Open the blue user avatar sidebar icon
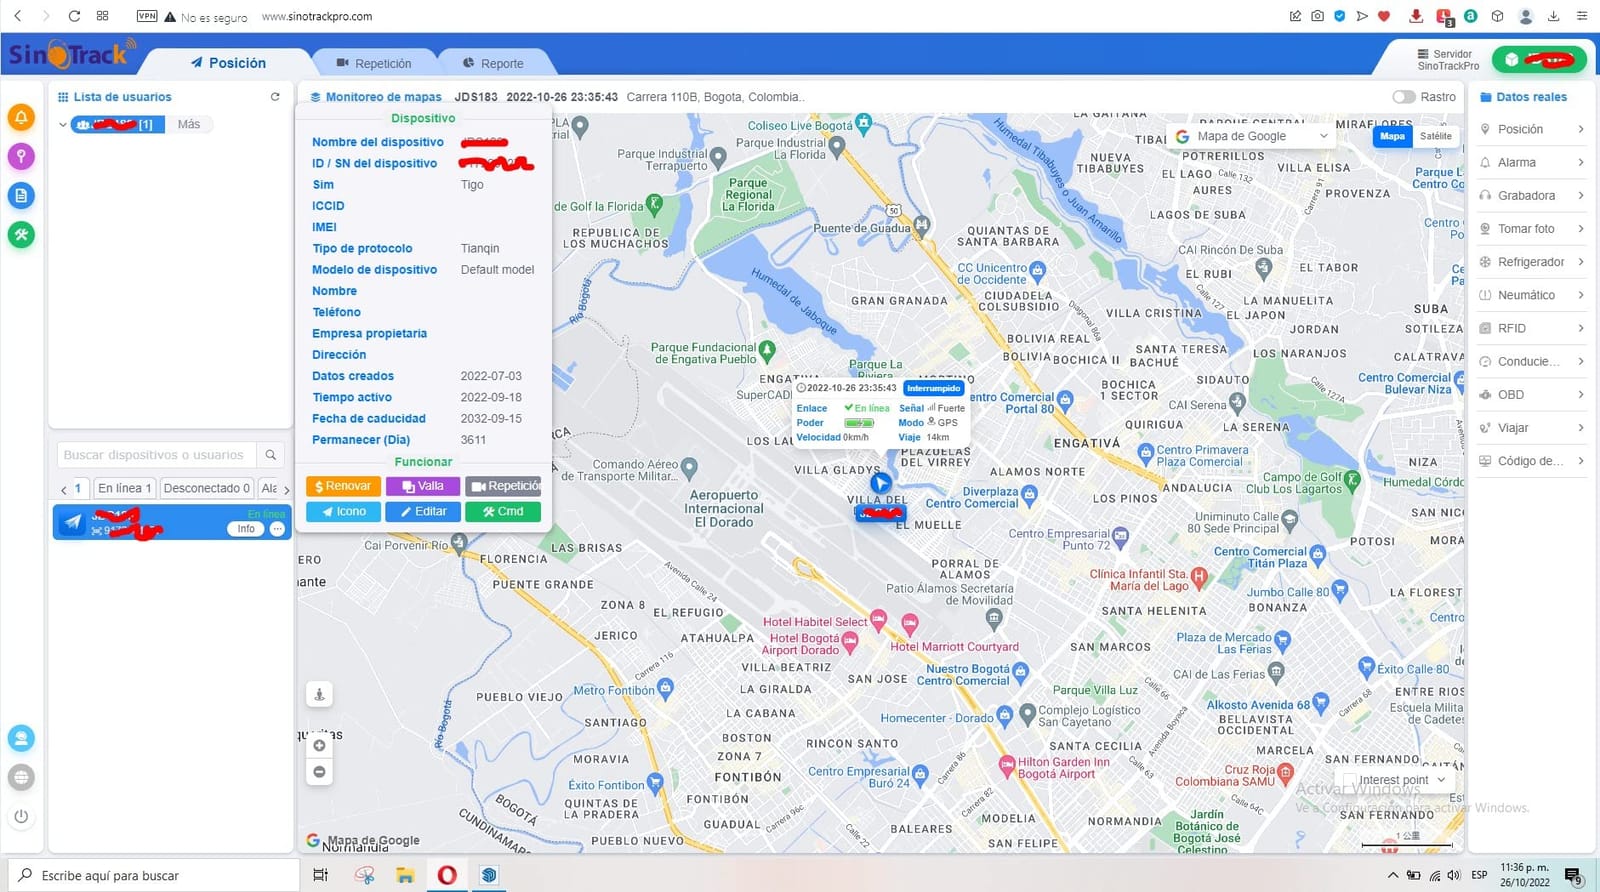The width and height of the screenshot is (1600, 892). click(x=21, y=738)
